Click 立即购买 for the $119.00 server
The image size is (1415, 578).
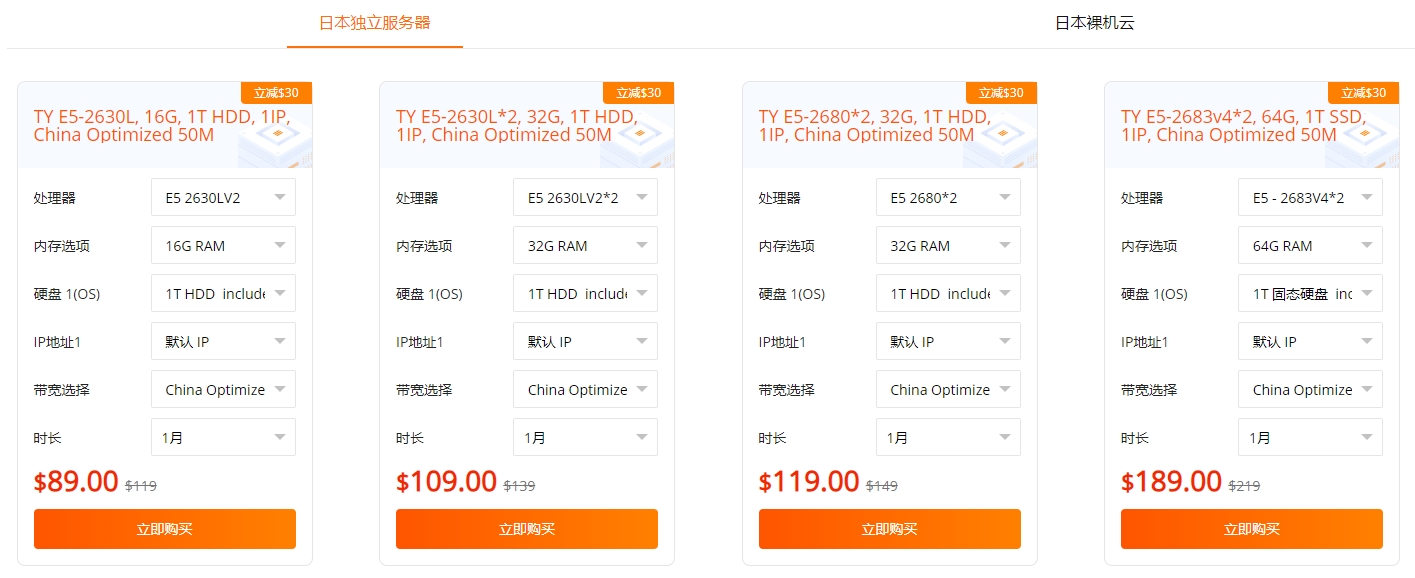pos(890,529)
